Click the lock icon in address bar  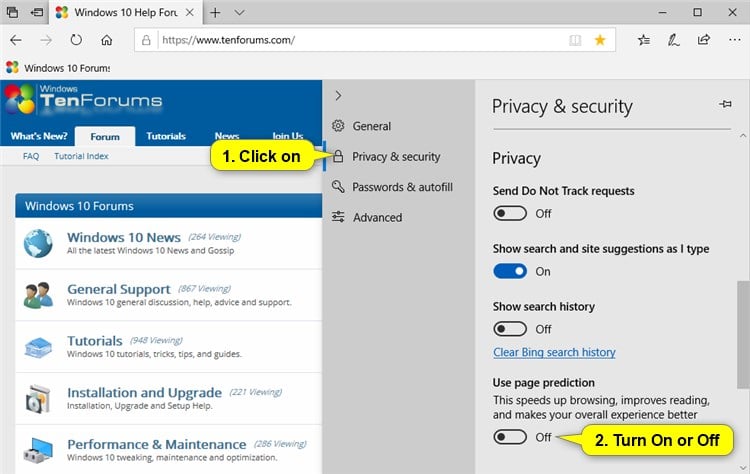pyautogui.click(x=146, y=40)
